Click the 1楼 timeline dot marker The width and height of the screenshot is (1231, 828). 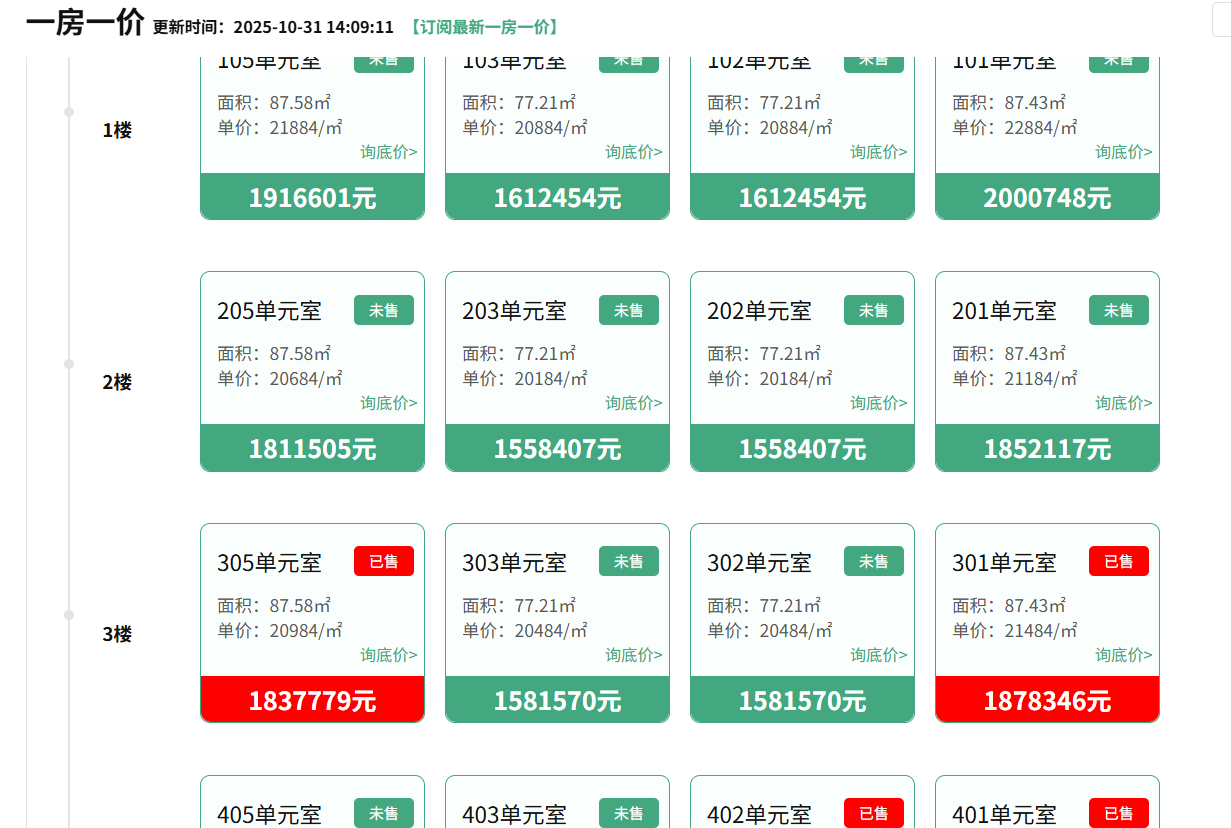(x=69, y=112)
